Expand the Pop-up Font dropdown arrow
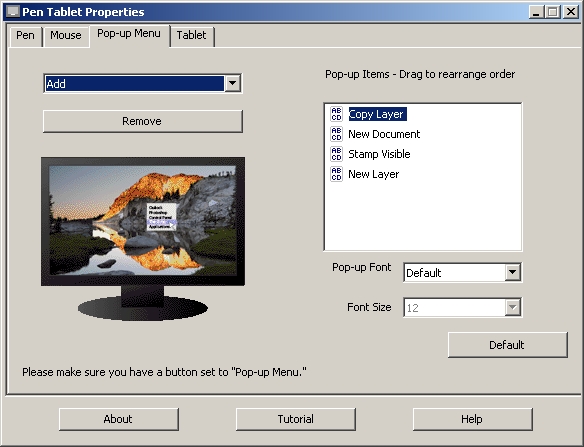The image size is (584, 447). [512, 272]
